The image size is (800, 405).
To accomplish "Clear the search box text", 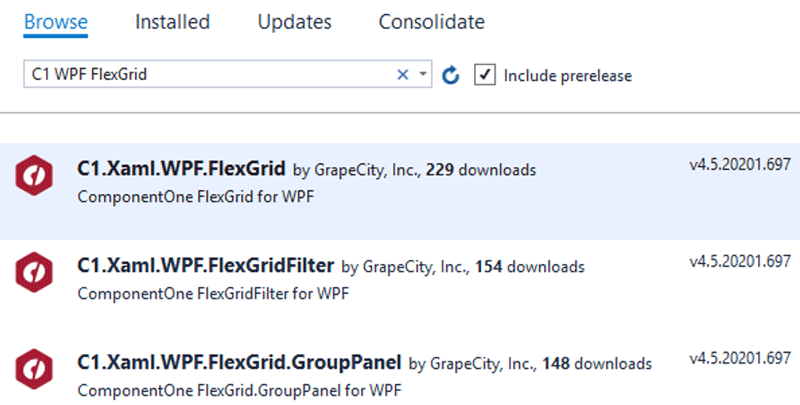I will click(403, 75).
